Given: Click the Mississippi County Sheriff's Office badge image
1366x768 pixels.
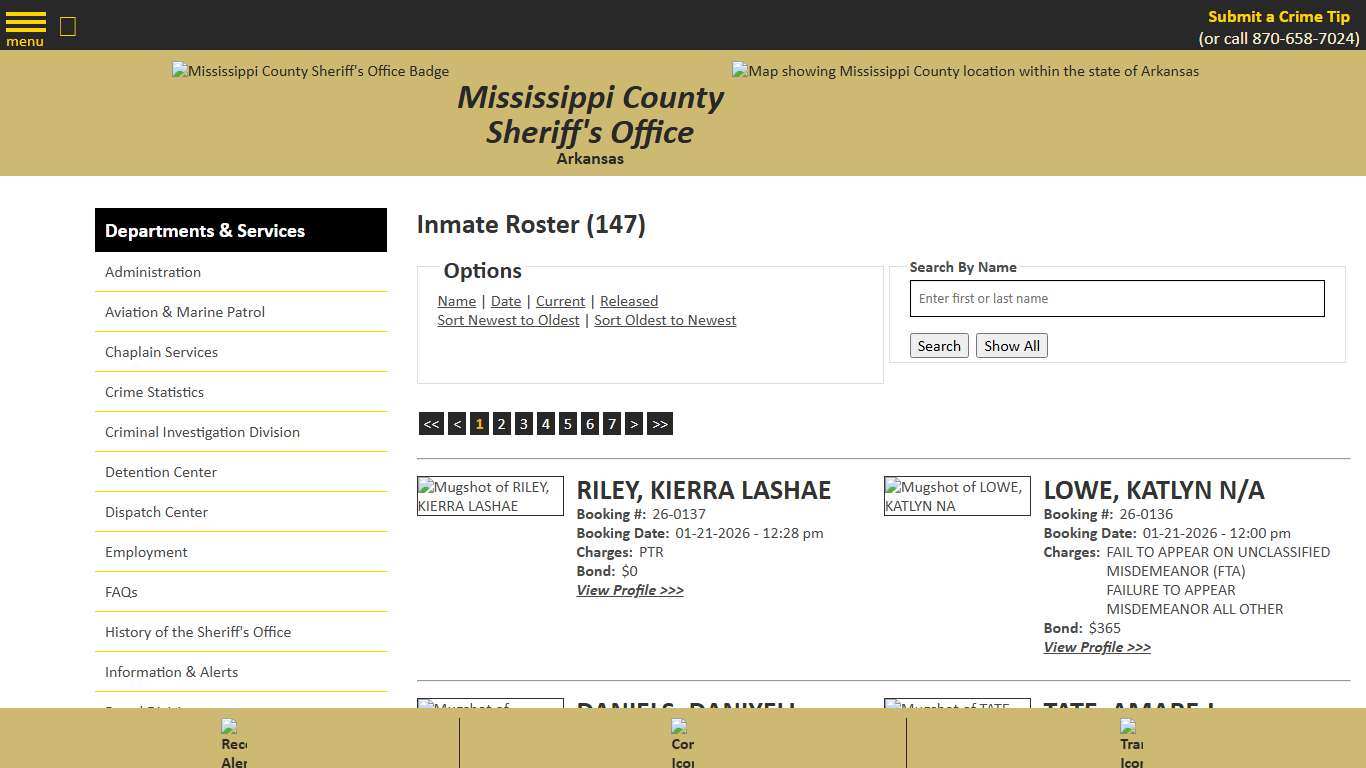Looking at the screenshot, I should [x=310, y=71].
